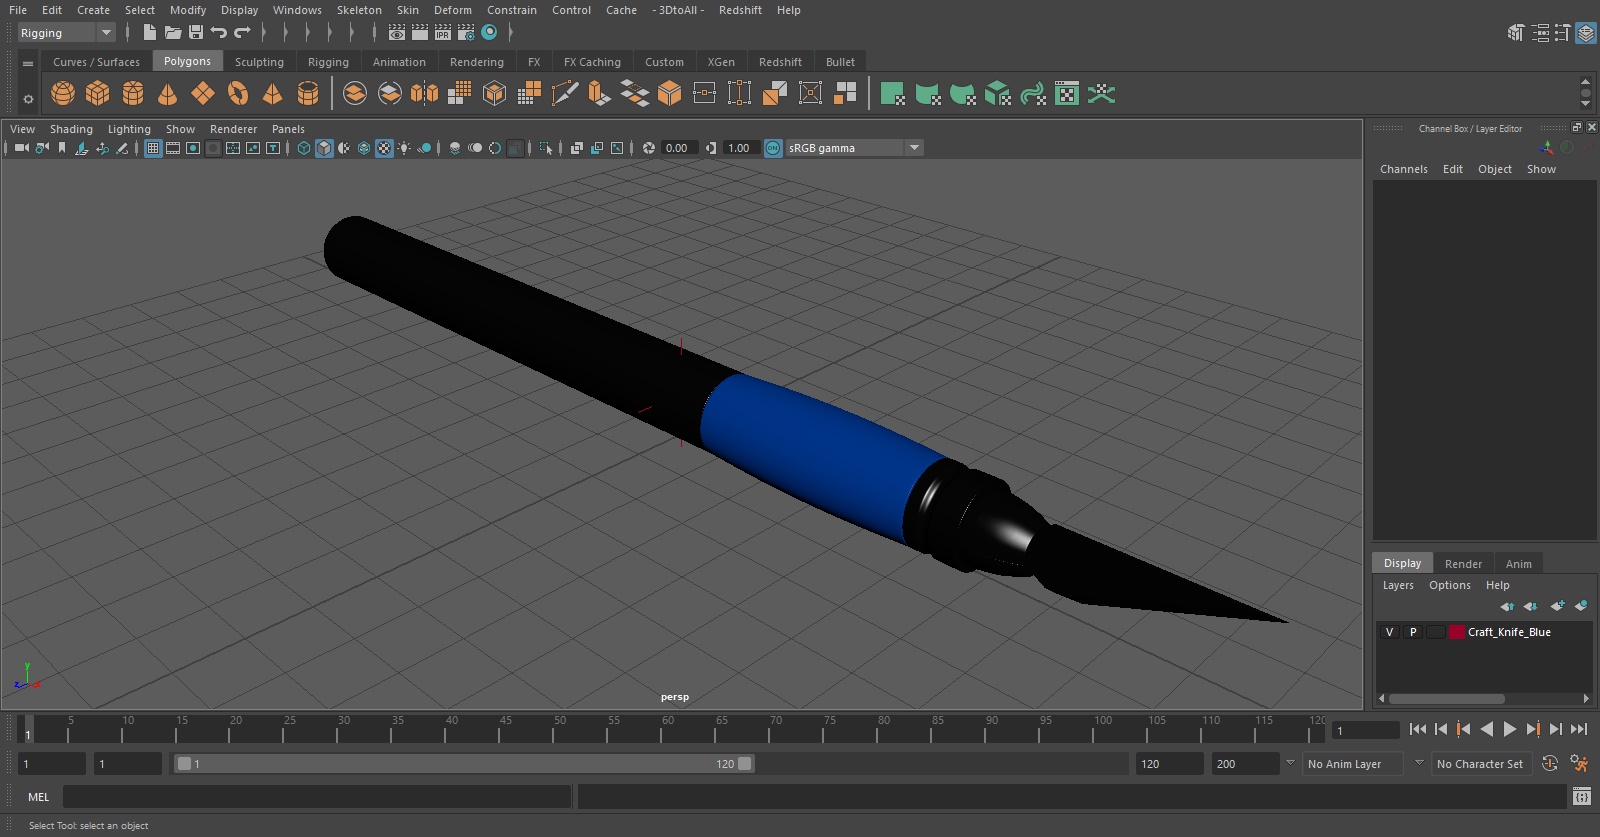
Task: Create a polygon sphere from the shelf
Action: tap(63, 94)
